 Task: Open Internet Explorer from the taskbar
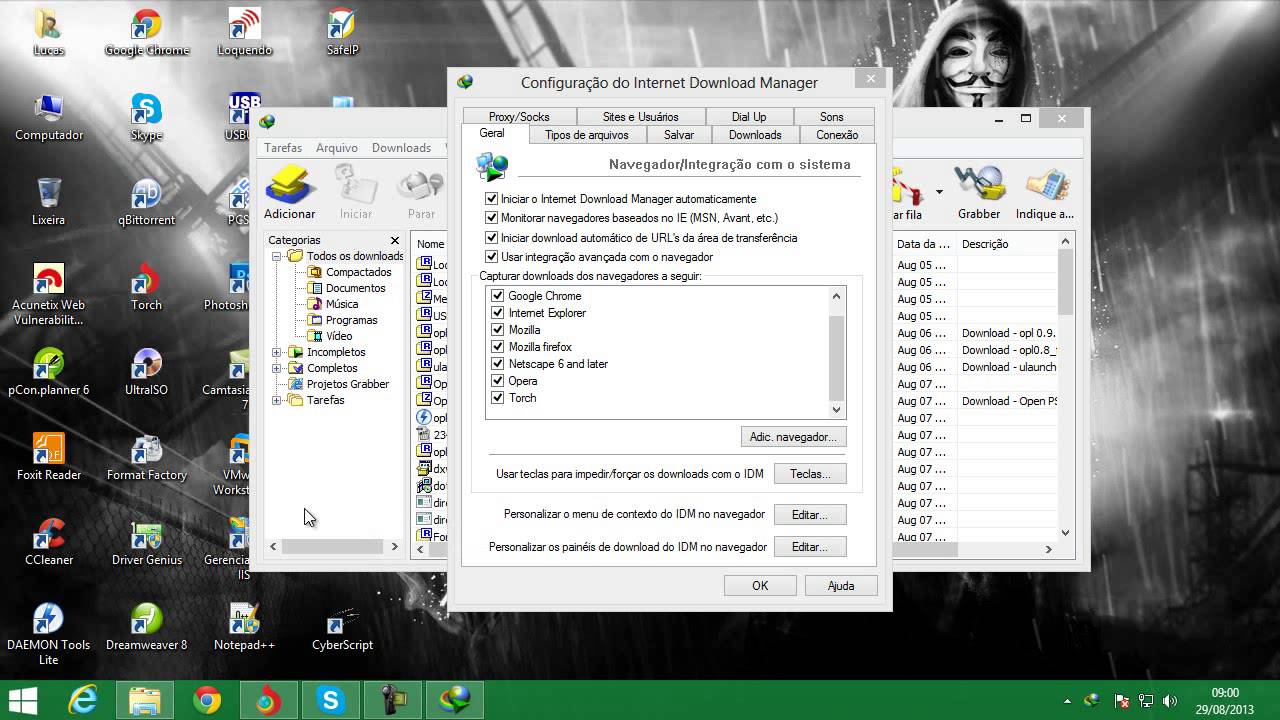(x=82, y=700)
